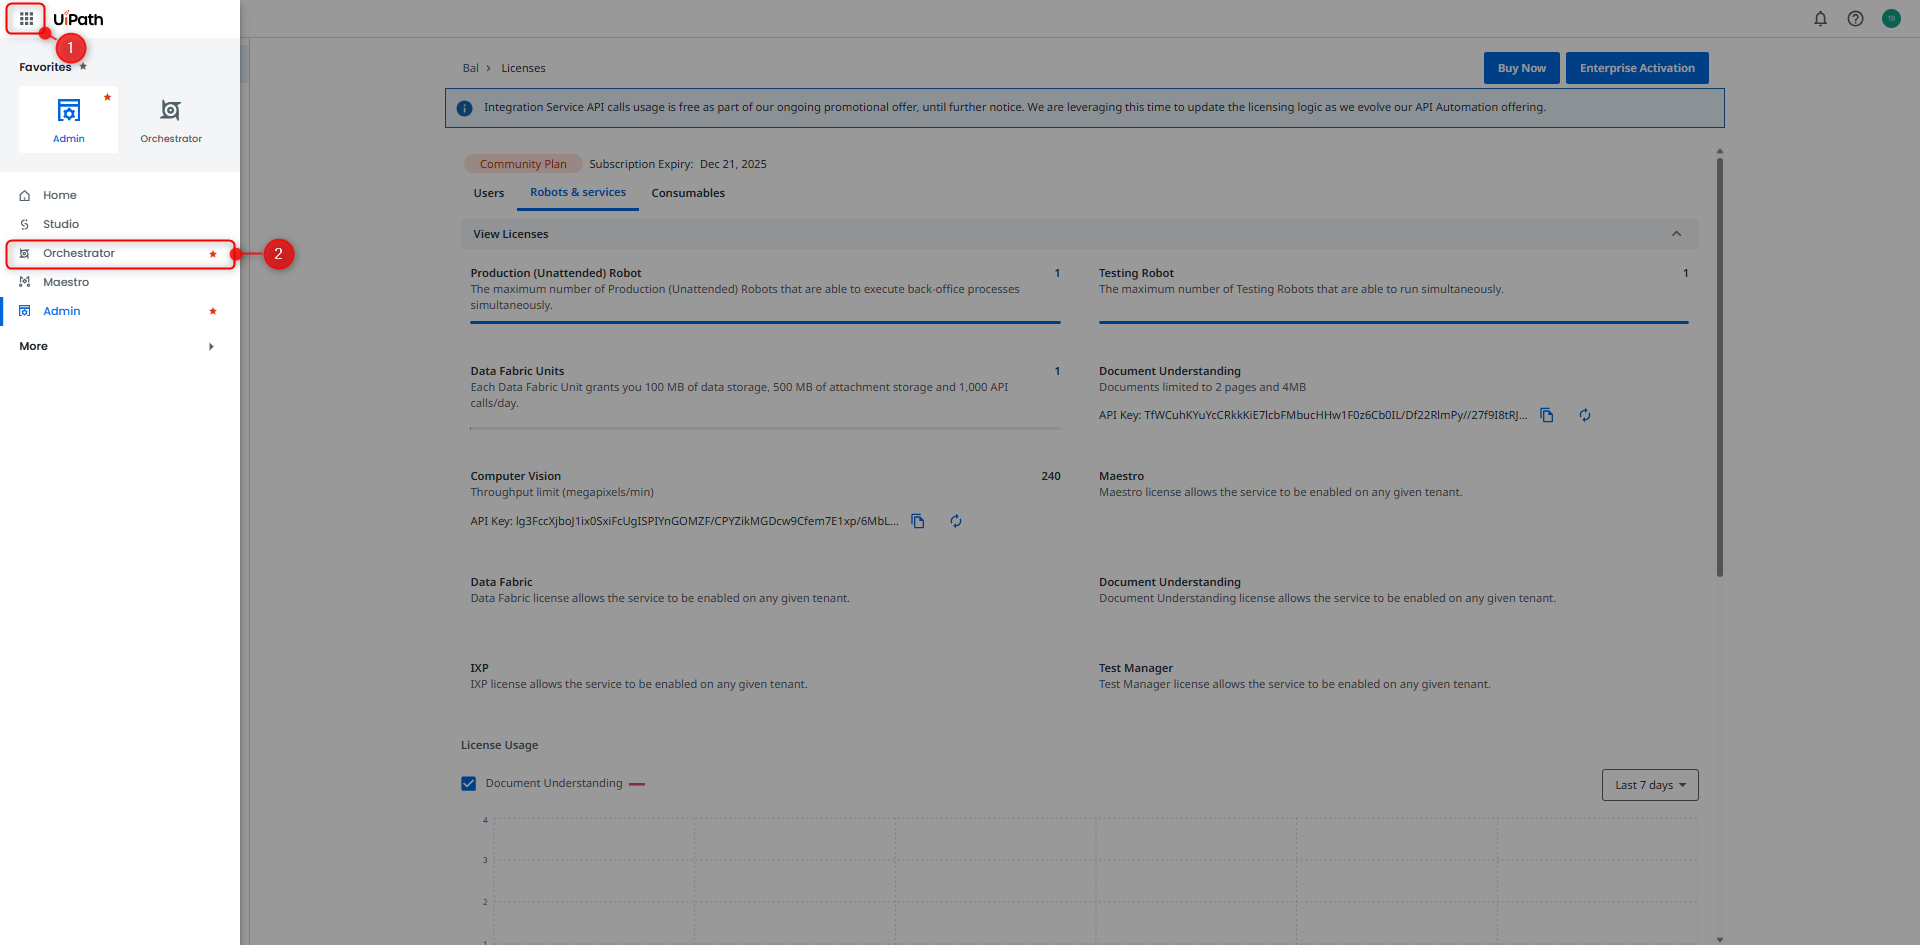Click the Production (Unattended) Robot title
The width and height of the screenshot is (1920, 945).
[x=556, y=273]
